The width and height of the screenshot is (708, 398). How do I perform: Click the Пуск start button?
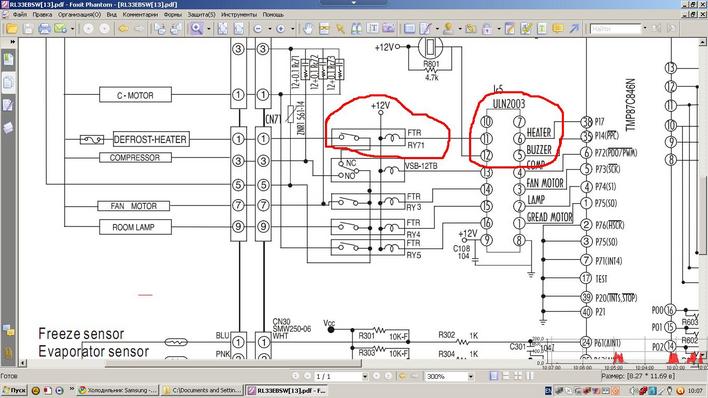coord(14,390)
